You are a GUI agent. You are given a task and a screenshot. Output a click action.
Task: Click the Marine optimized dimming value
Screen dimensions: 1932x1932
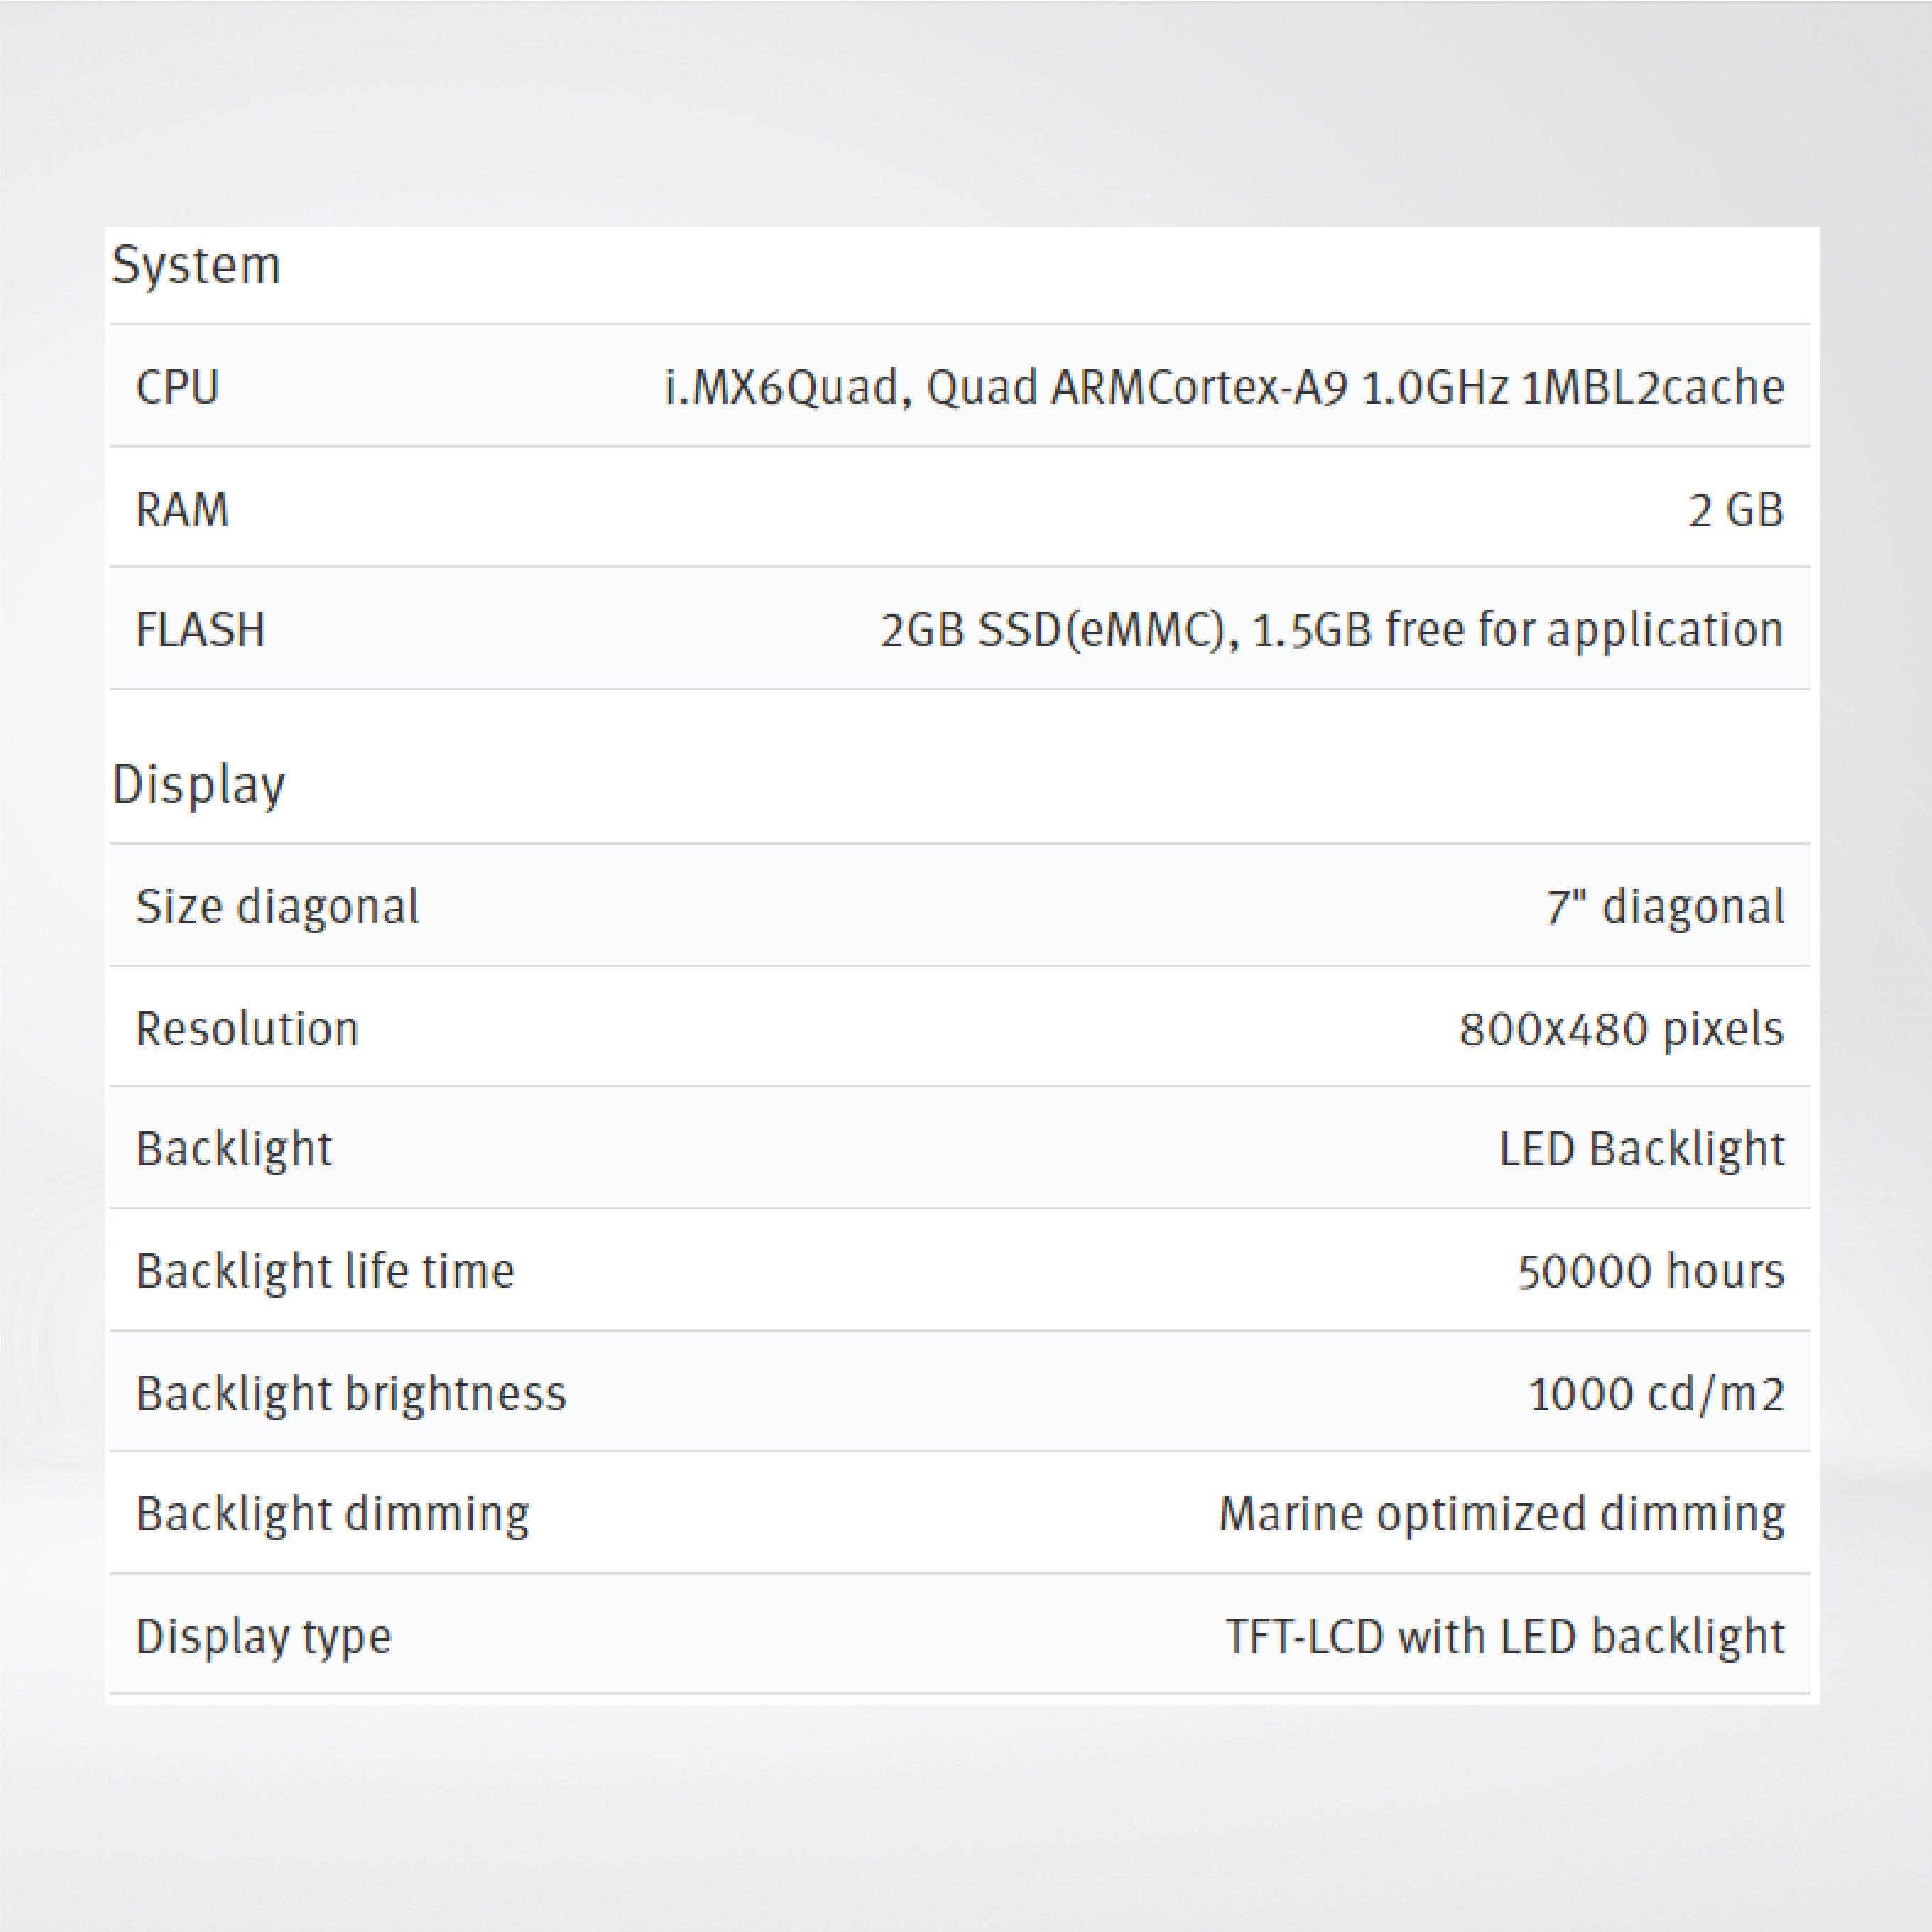pos(1501,1514)
